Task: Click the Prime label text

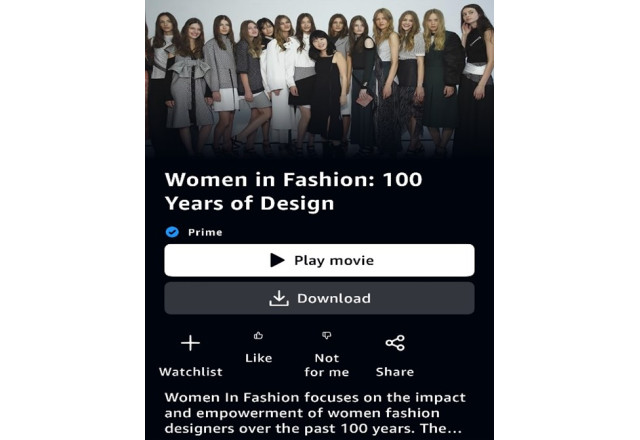Action: 205,232
